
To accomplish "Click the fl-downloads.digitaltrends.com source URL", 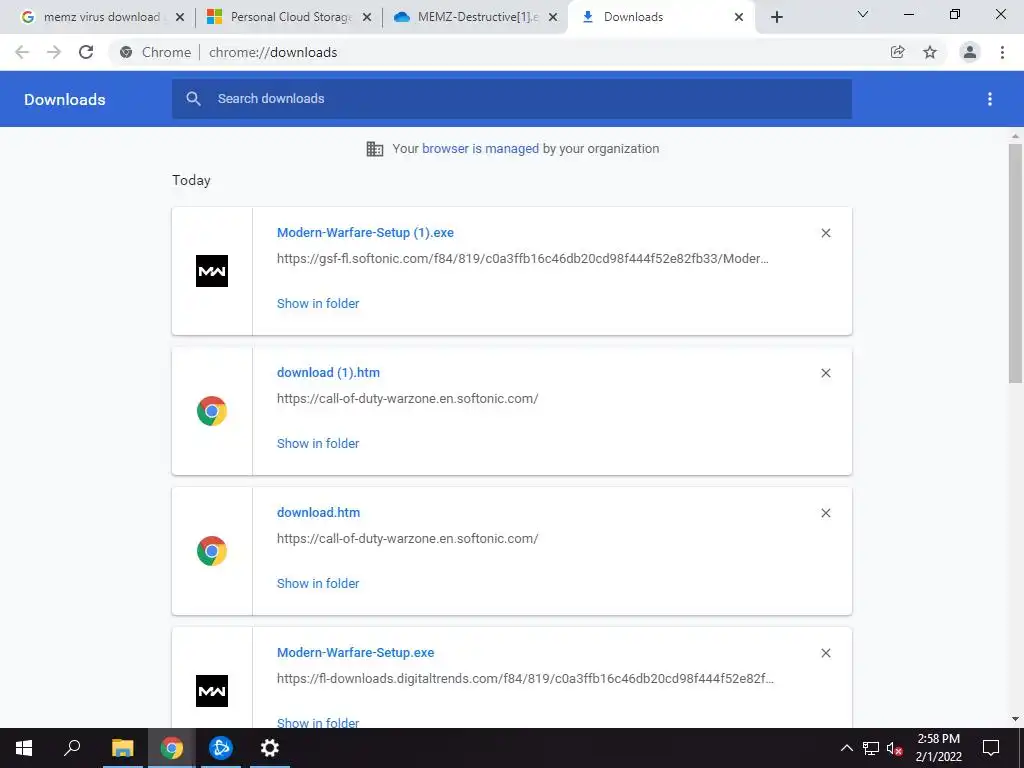I will pyautogui.click(x=525, y=679).
